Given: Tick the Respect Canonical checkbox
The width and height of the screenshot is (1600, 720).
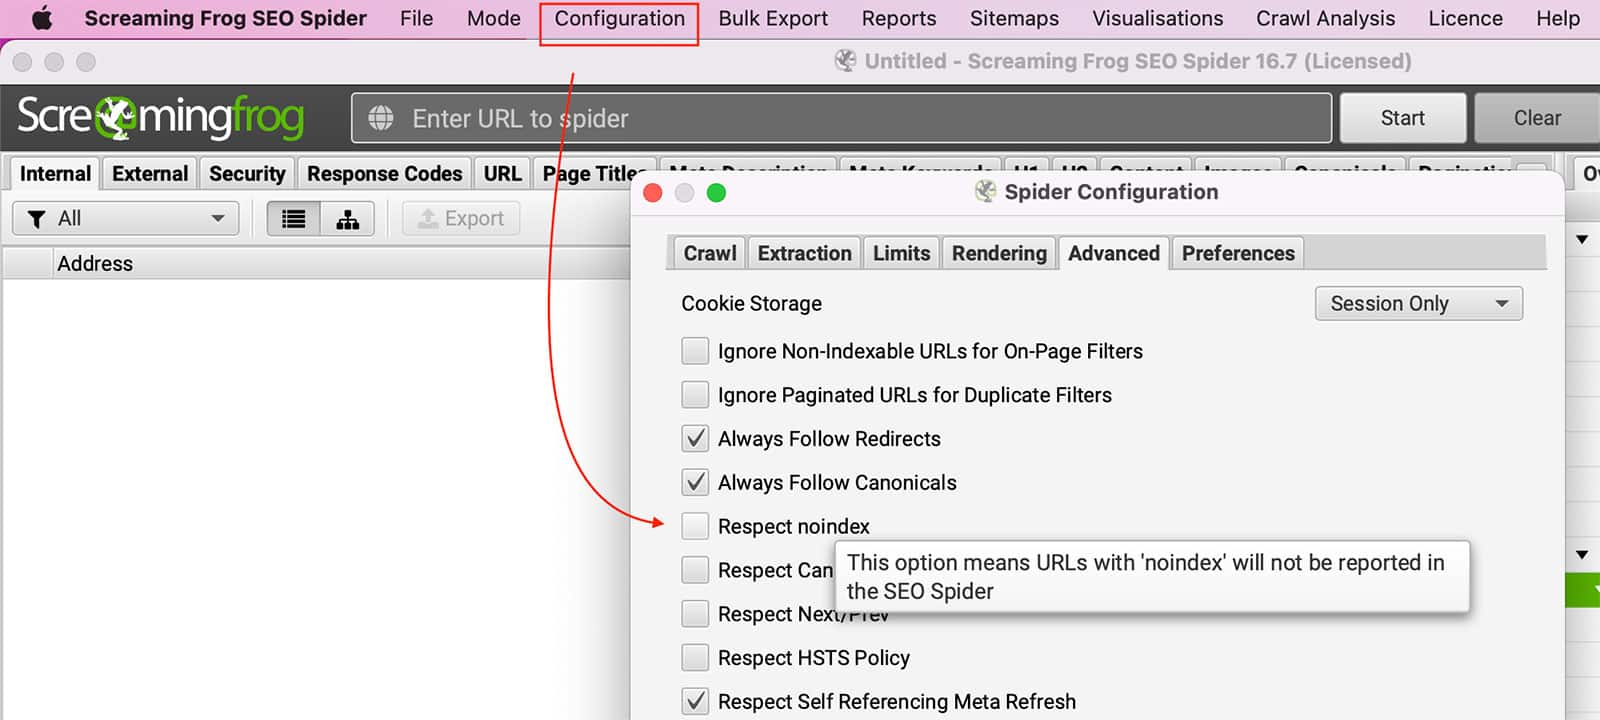Looking at the screenshot, I should click(695, 570).
